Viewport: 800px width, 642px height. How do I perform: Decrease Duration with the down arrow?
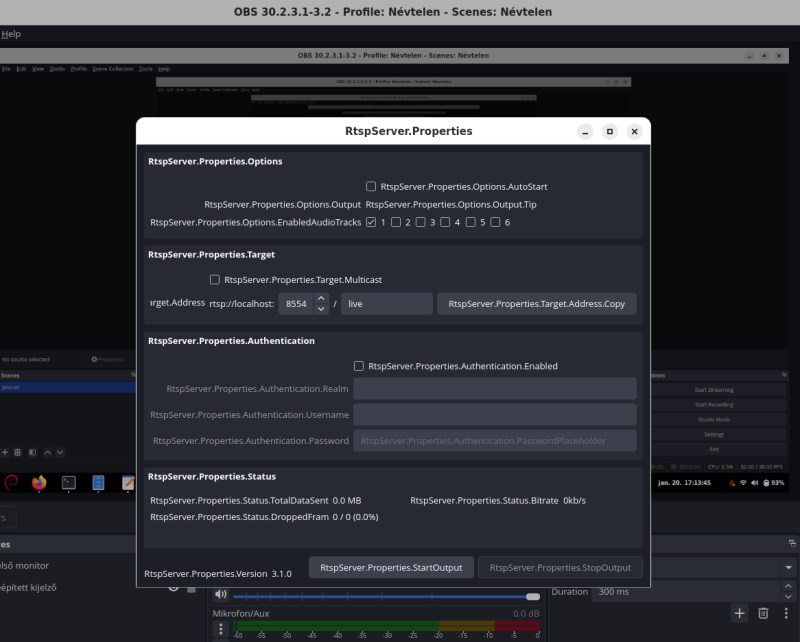point(788,597)
